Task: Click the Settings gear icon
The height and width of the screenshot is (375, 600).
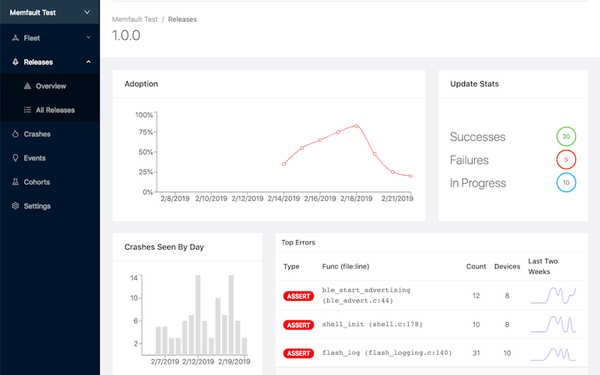Action: (15, 206)
